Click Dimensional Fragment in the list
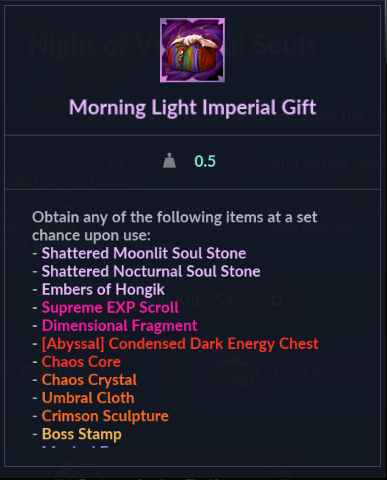The image size is (387, 480). point(120,326)
